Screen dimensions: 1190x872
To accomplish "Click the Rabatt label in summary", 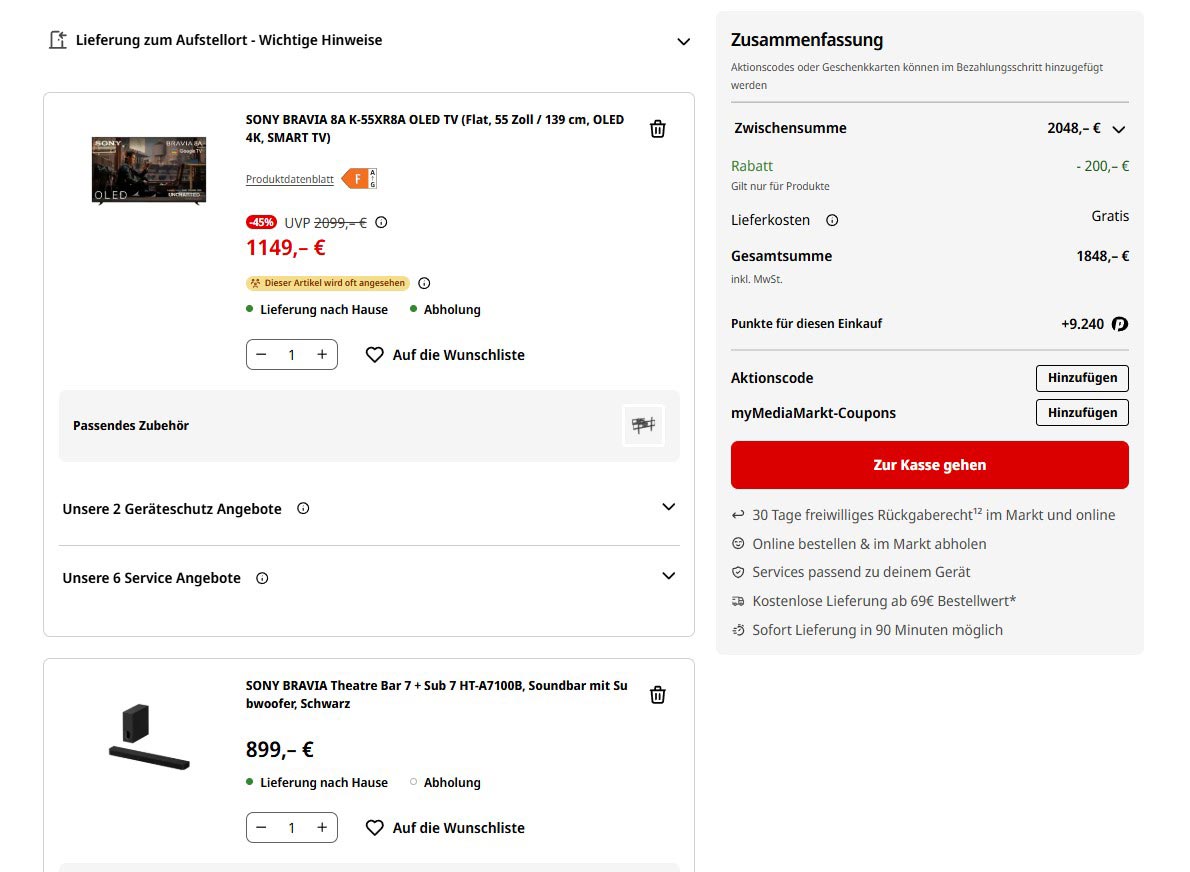I will pyautogui.click(x=751, y=165).
